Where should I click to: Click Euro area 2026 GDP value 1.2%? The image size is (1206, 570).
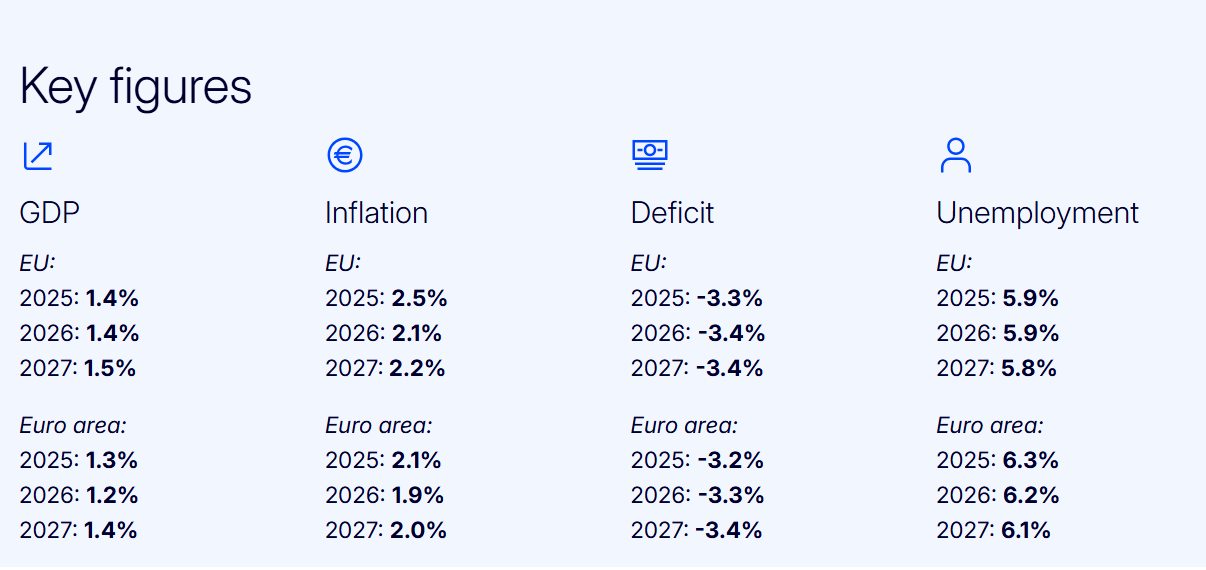pyautogui.click(x=111, y=495)
